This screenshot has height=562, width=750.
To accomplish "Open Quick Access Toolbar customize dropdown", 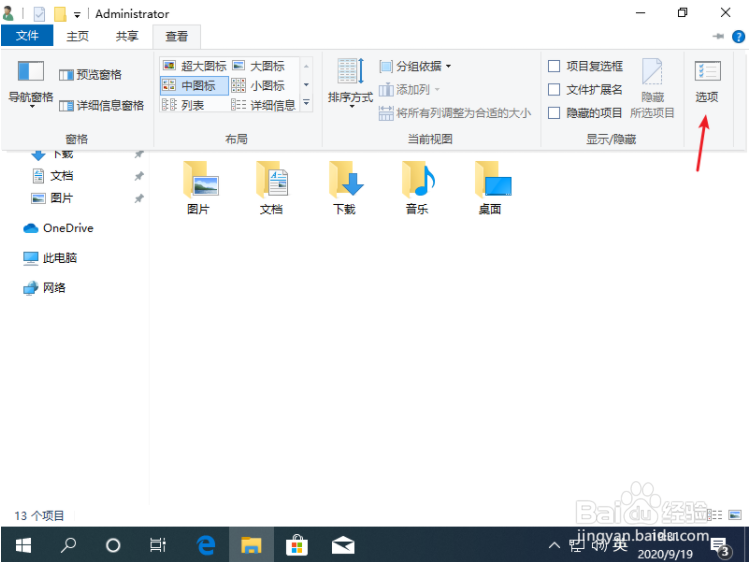I will pyautogui.click(x=77, y=15).
